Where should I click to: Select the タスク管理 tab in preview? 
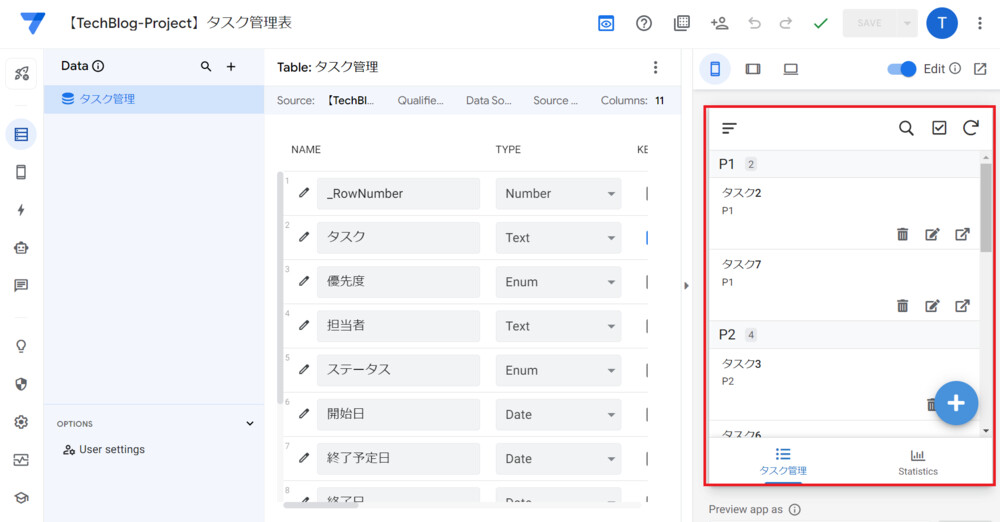pyautogui.click(x=783, y=462)
